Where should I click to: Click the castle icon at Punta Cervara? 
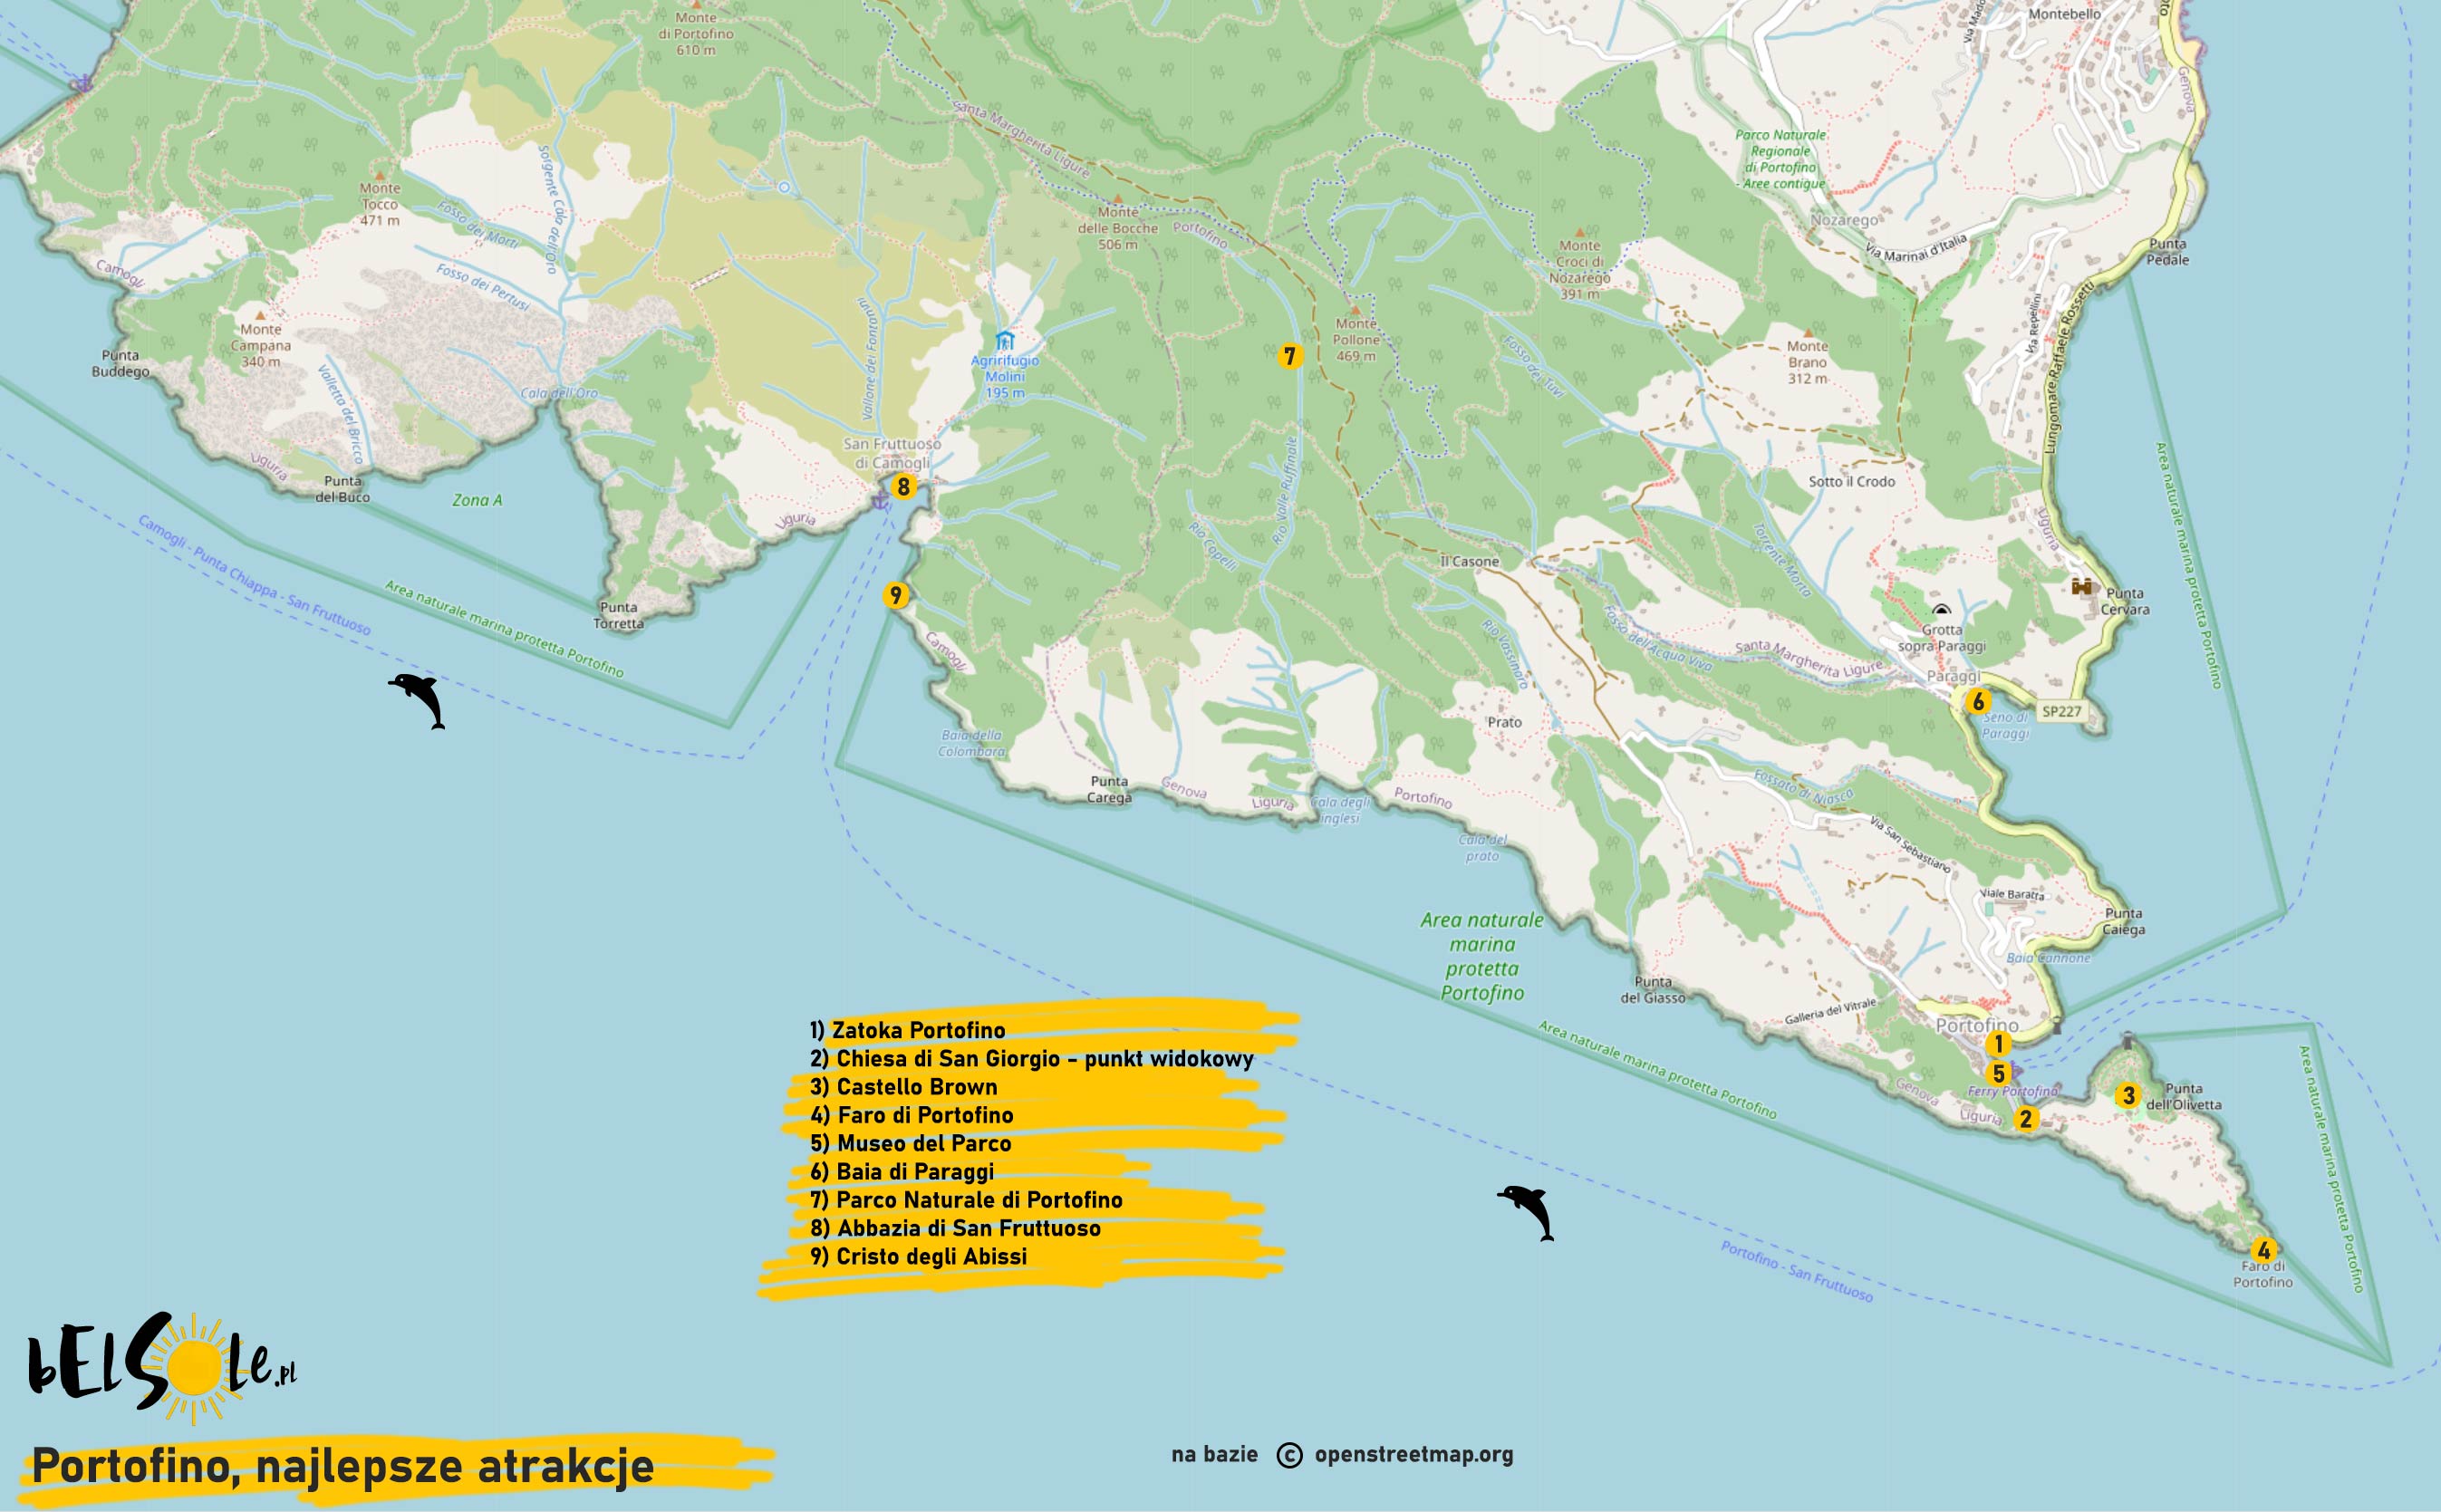(2082, 586)
